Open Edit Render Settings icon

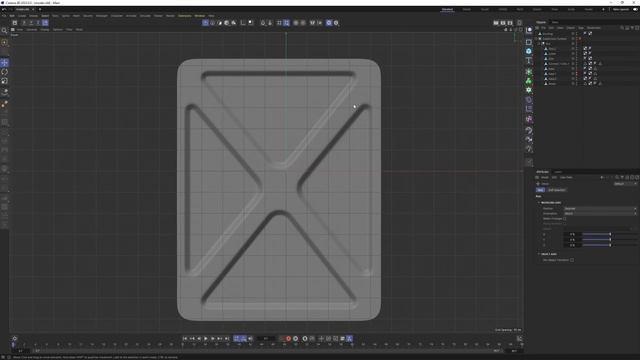(x=510, y=23)
